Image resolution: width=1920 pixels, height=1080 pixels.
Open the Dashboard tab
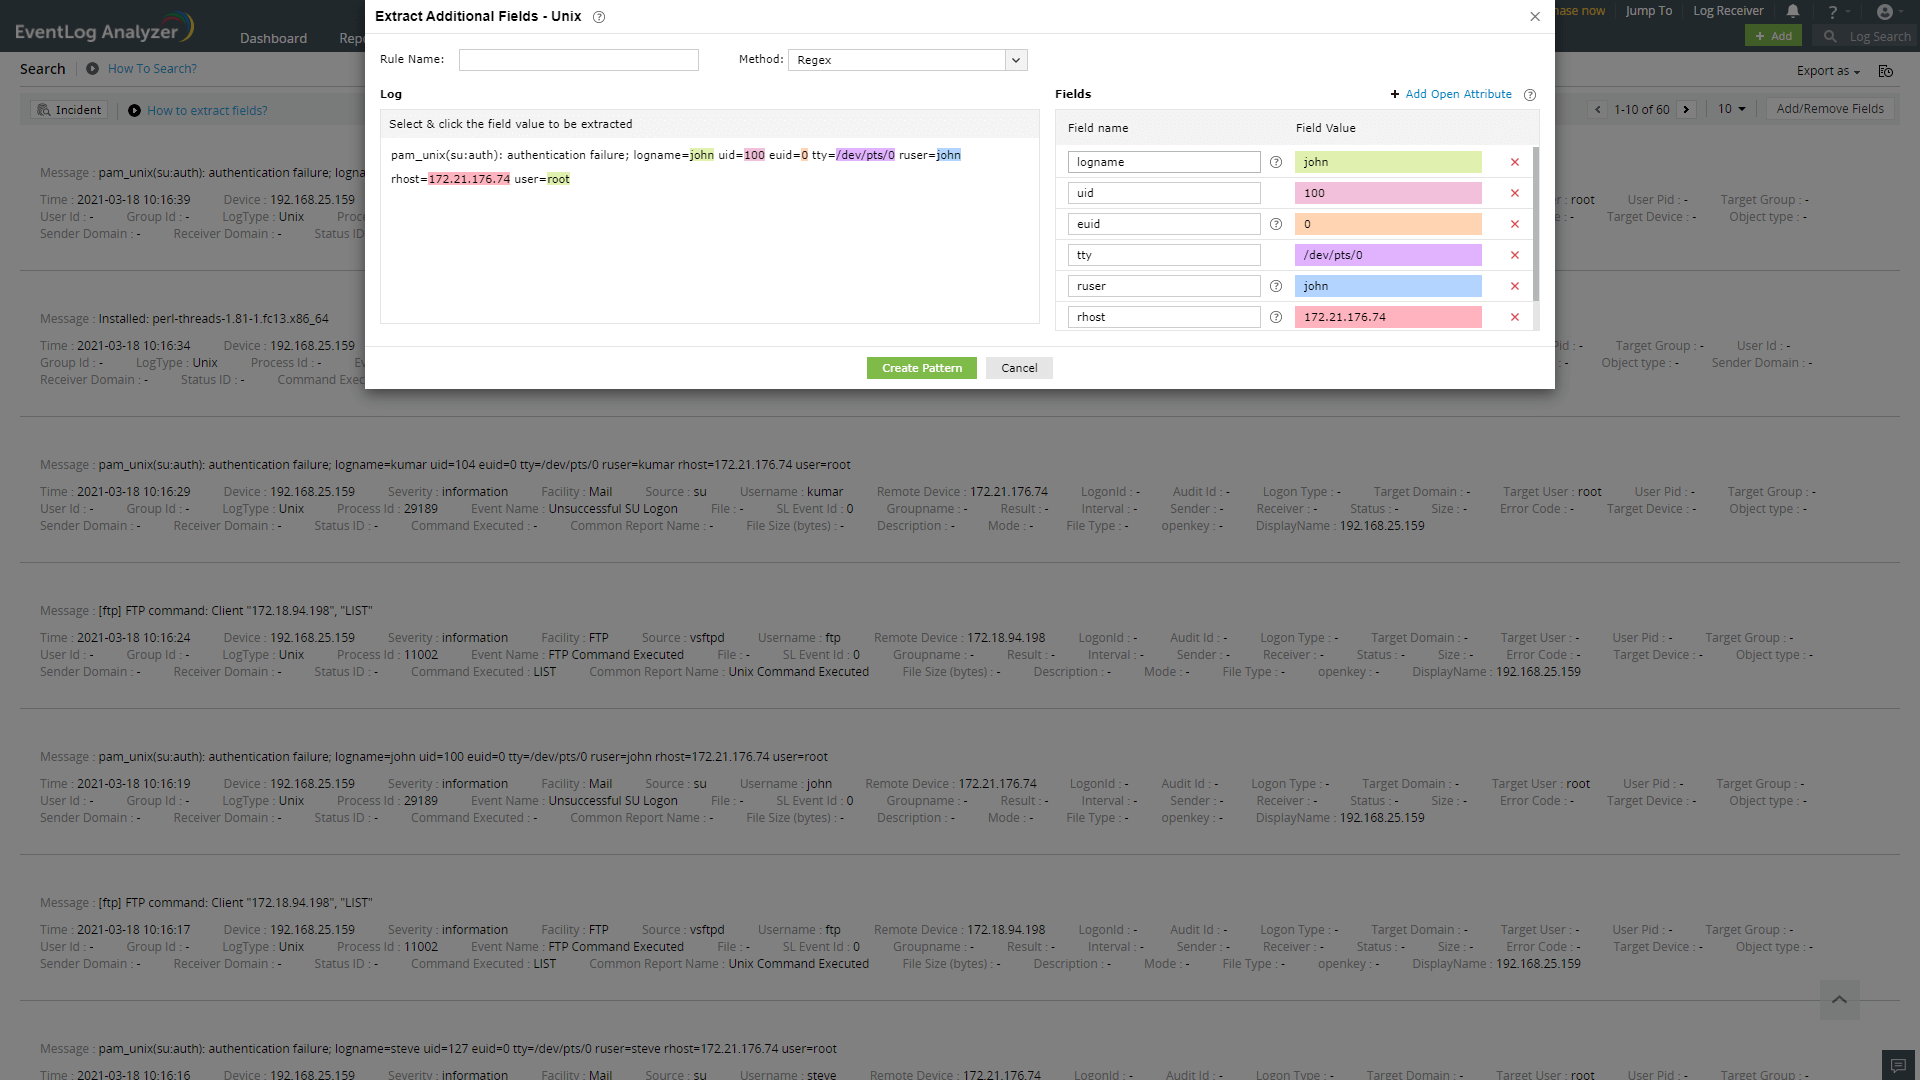coord(273,38)
